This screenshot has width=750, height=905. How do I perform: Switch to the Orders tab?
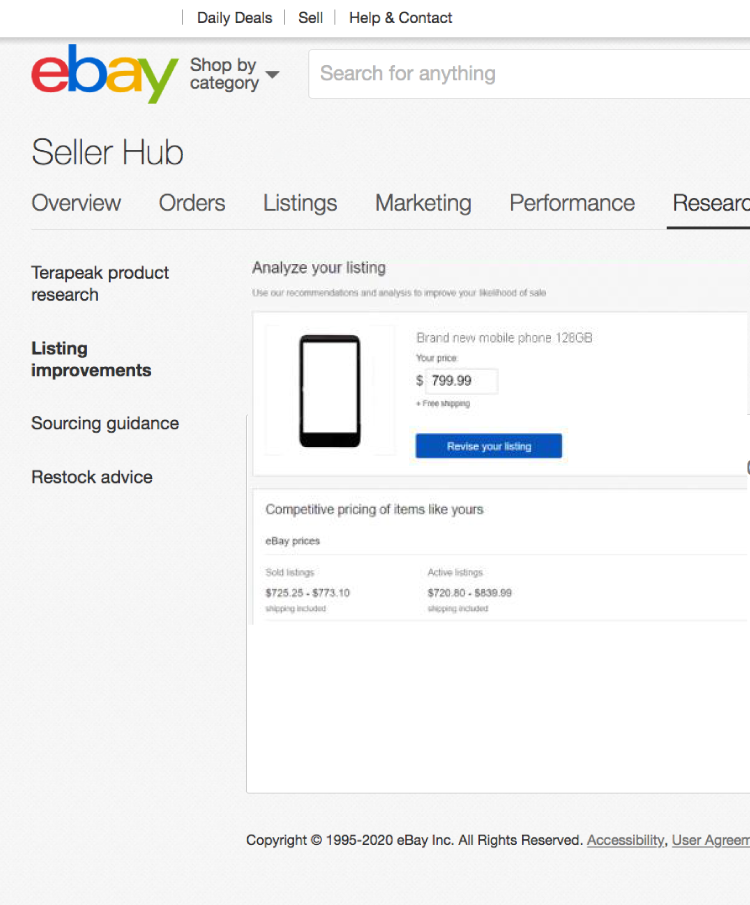coord(192,203)
